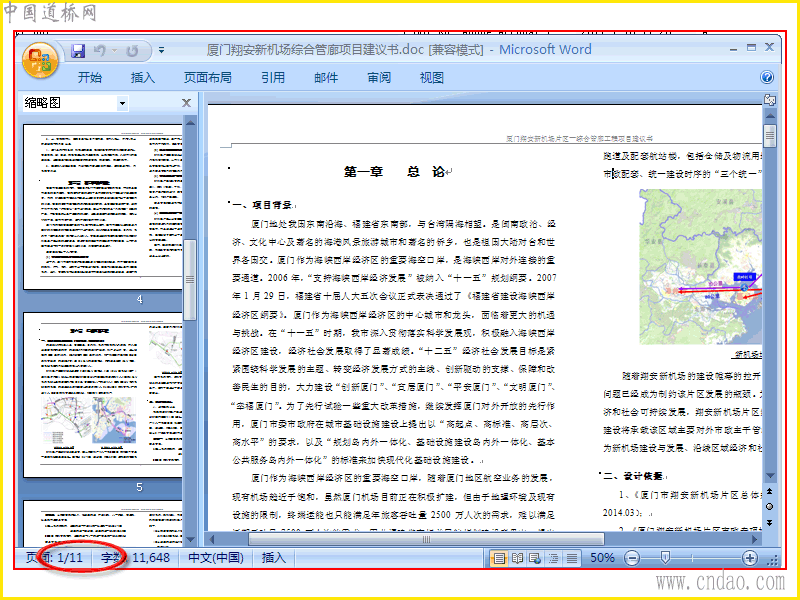Close the 缩略图 thumbnails pane

187,103
